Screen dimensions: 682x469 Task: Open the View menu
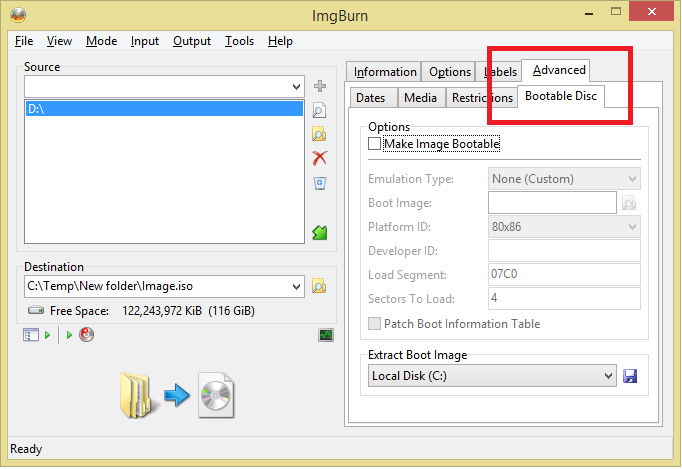(x=59, y=41)
